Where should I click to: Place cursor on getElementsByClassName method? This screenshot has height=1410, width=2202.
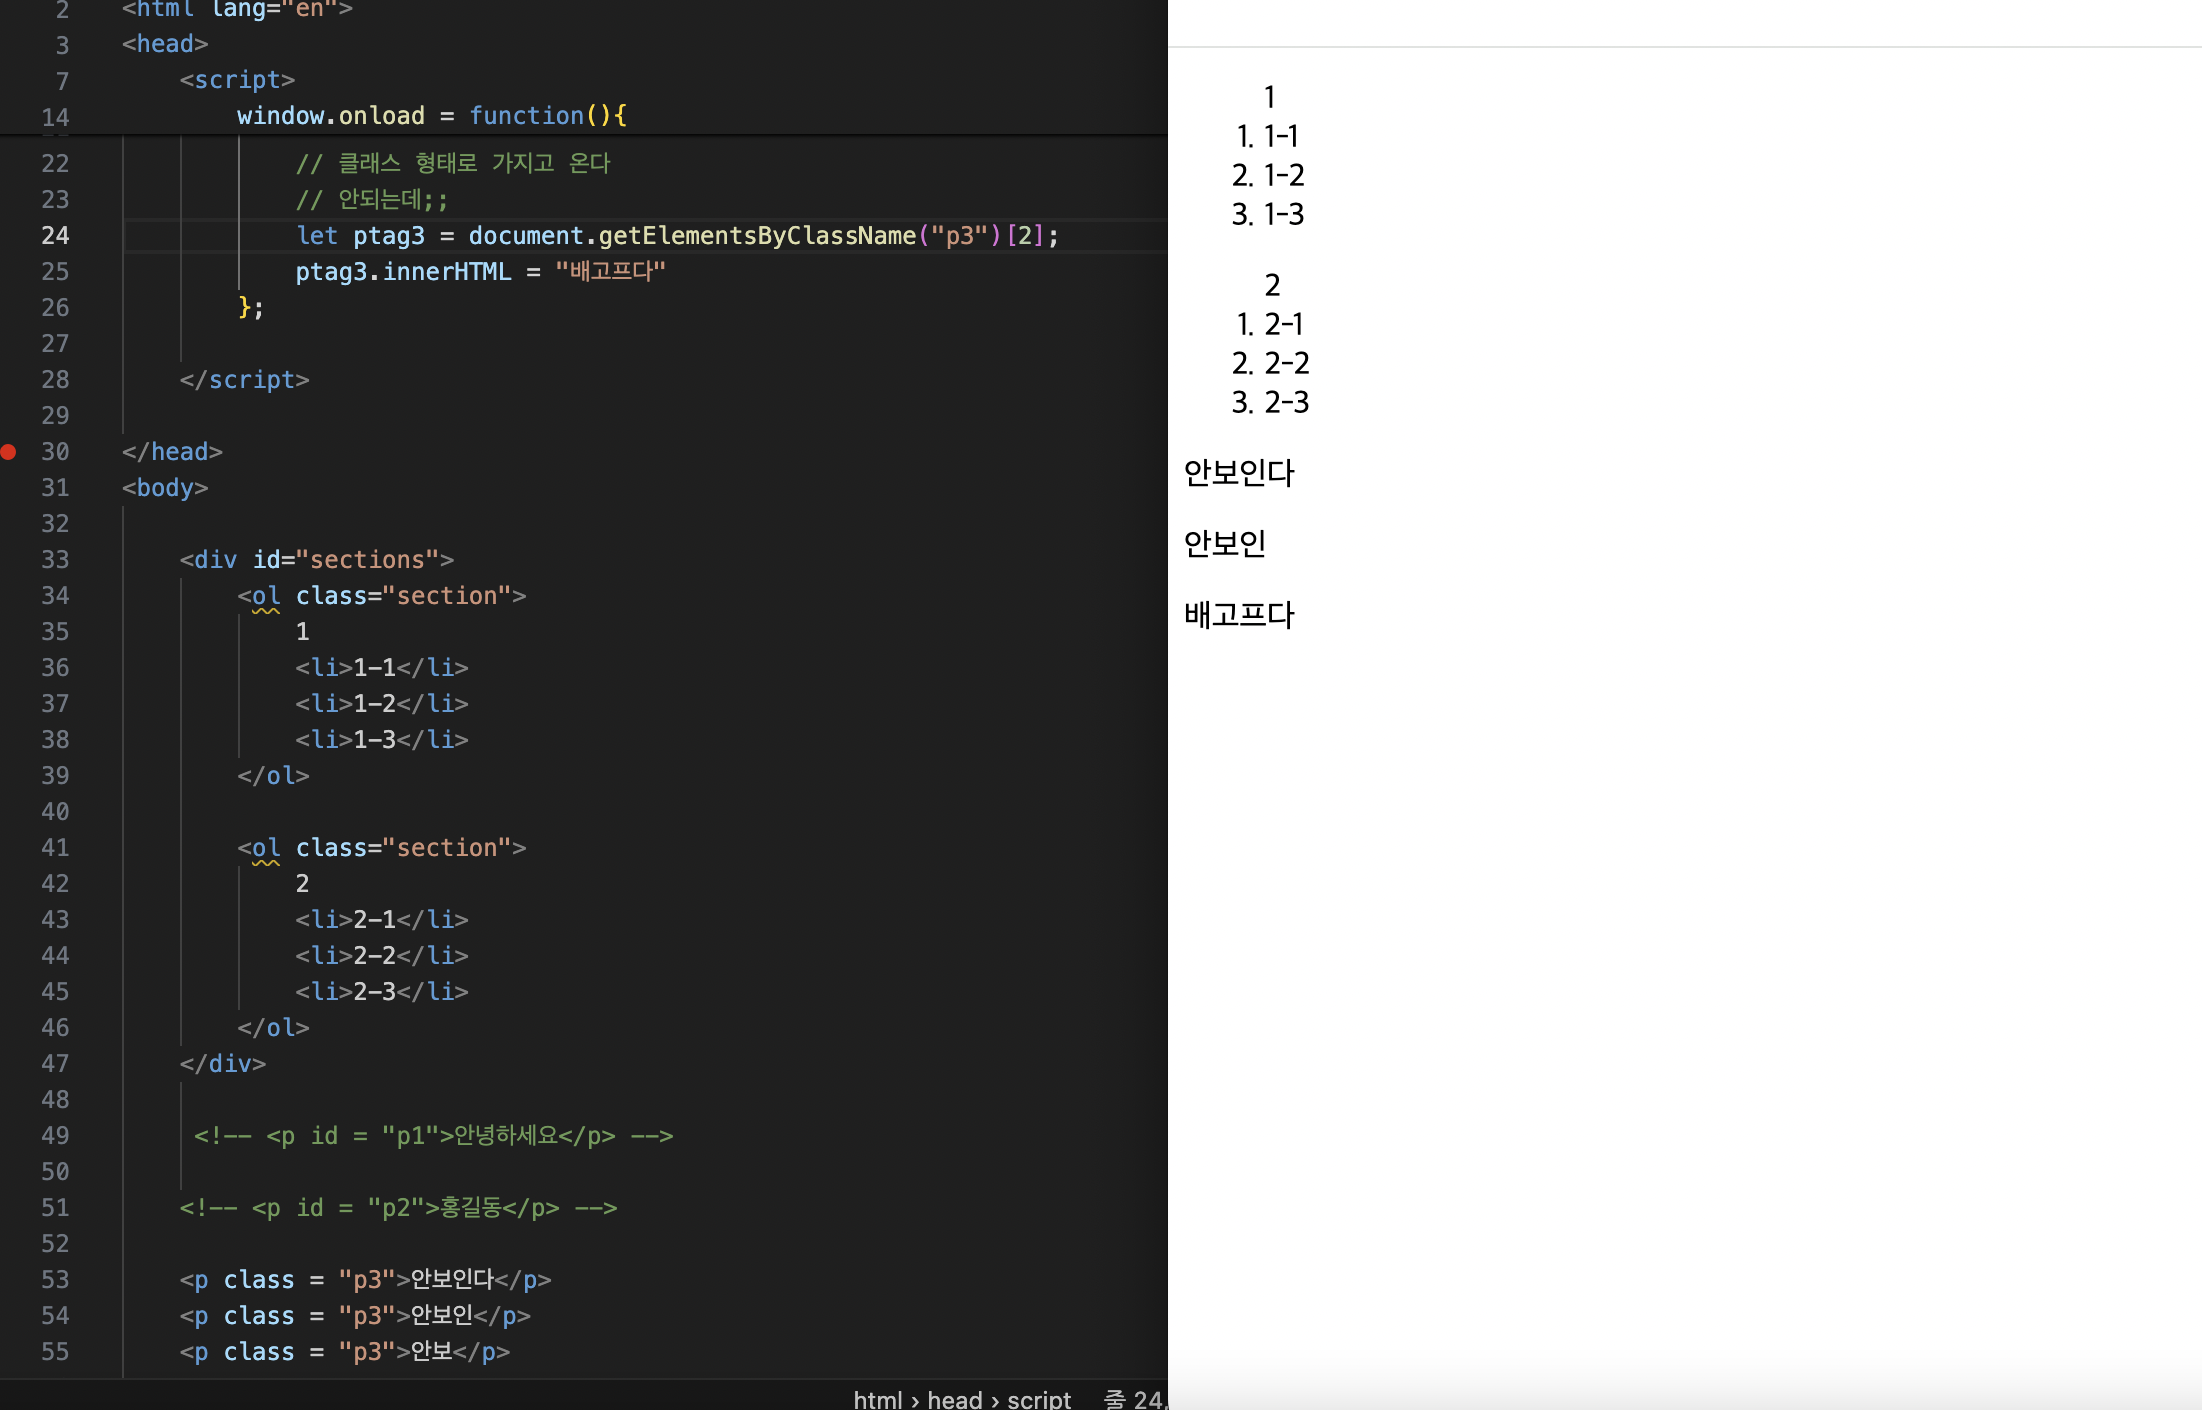pyautogui.click(x=756, y=236)
